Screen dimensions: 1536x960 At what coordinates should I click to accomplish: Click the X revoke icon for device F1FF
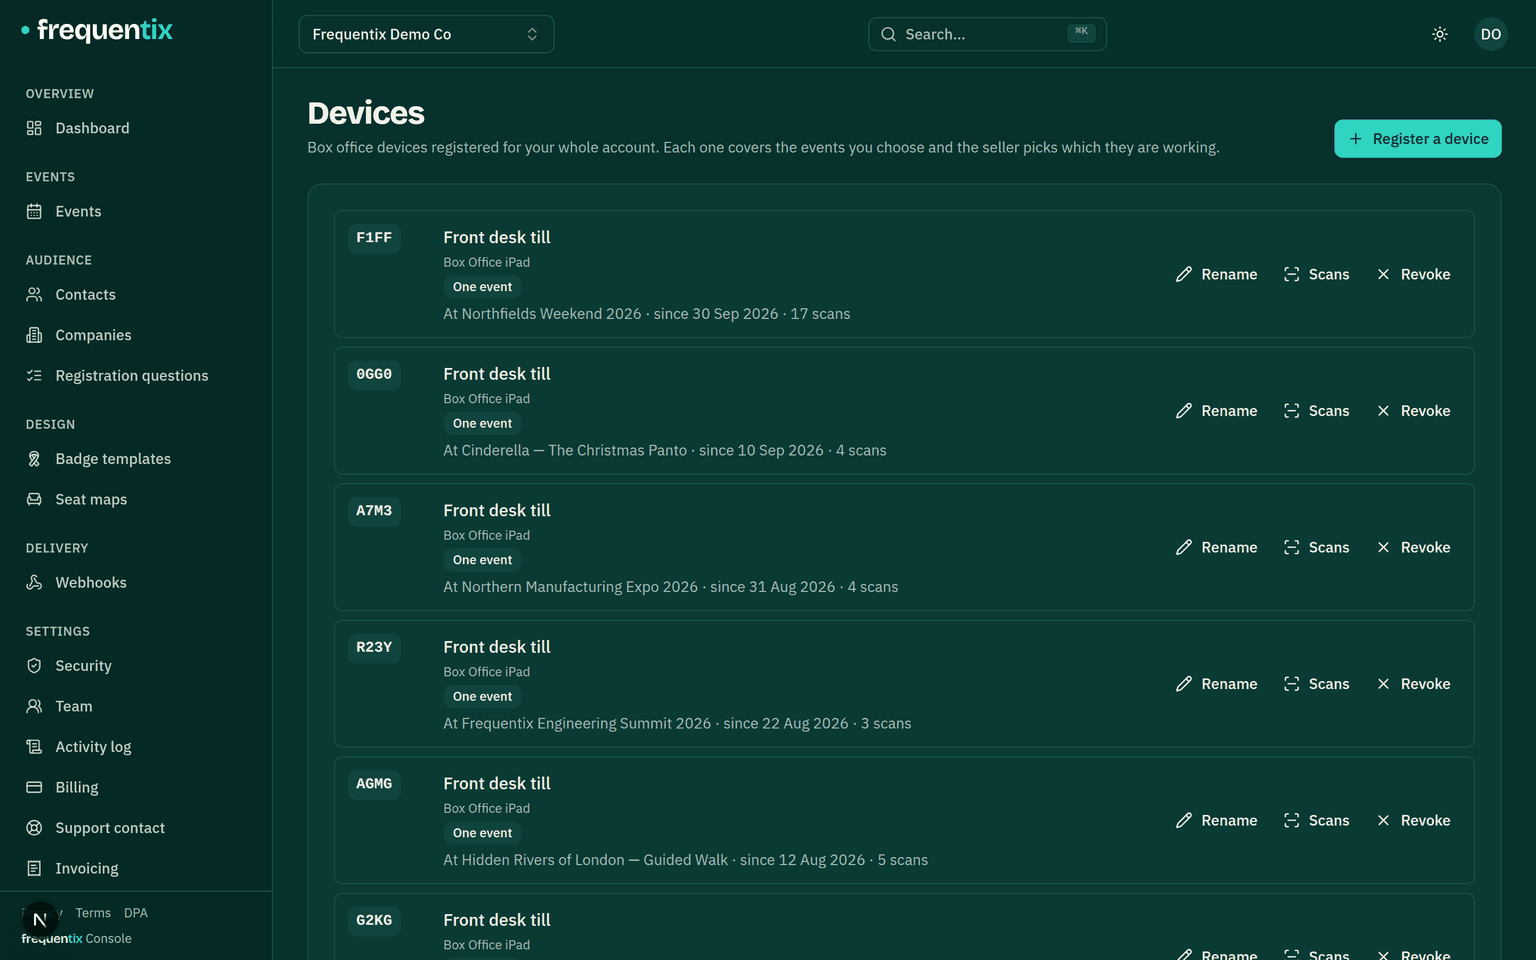click(x=1383, y=274)
